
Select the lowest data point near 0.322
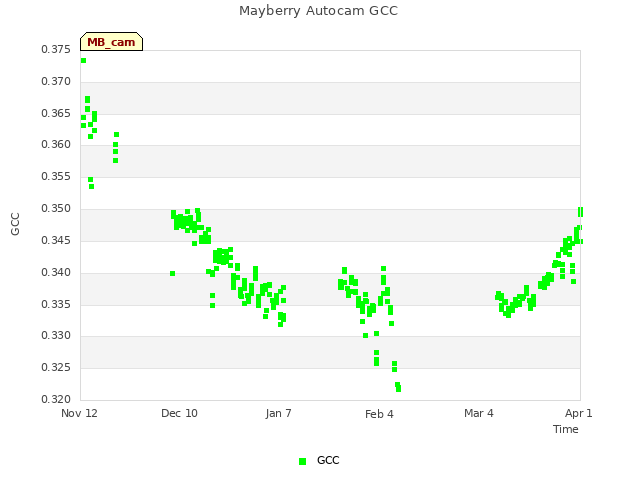pos(398,389)
